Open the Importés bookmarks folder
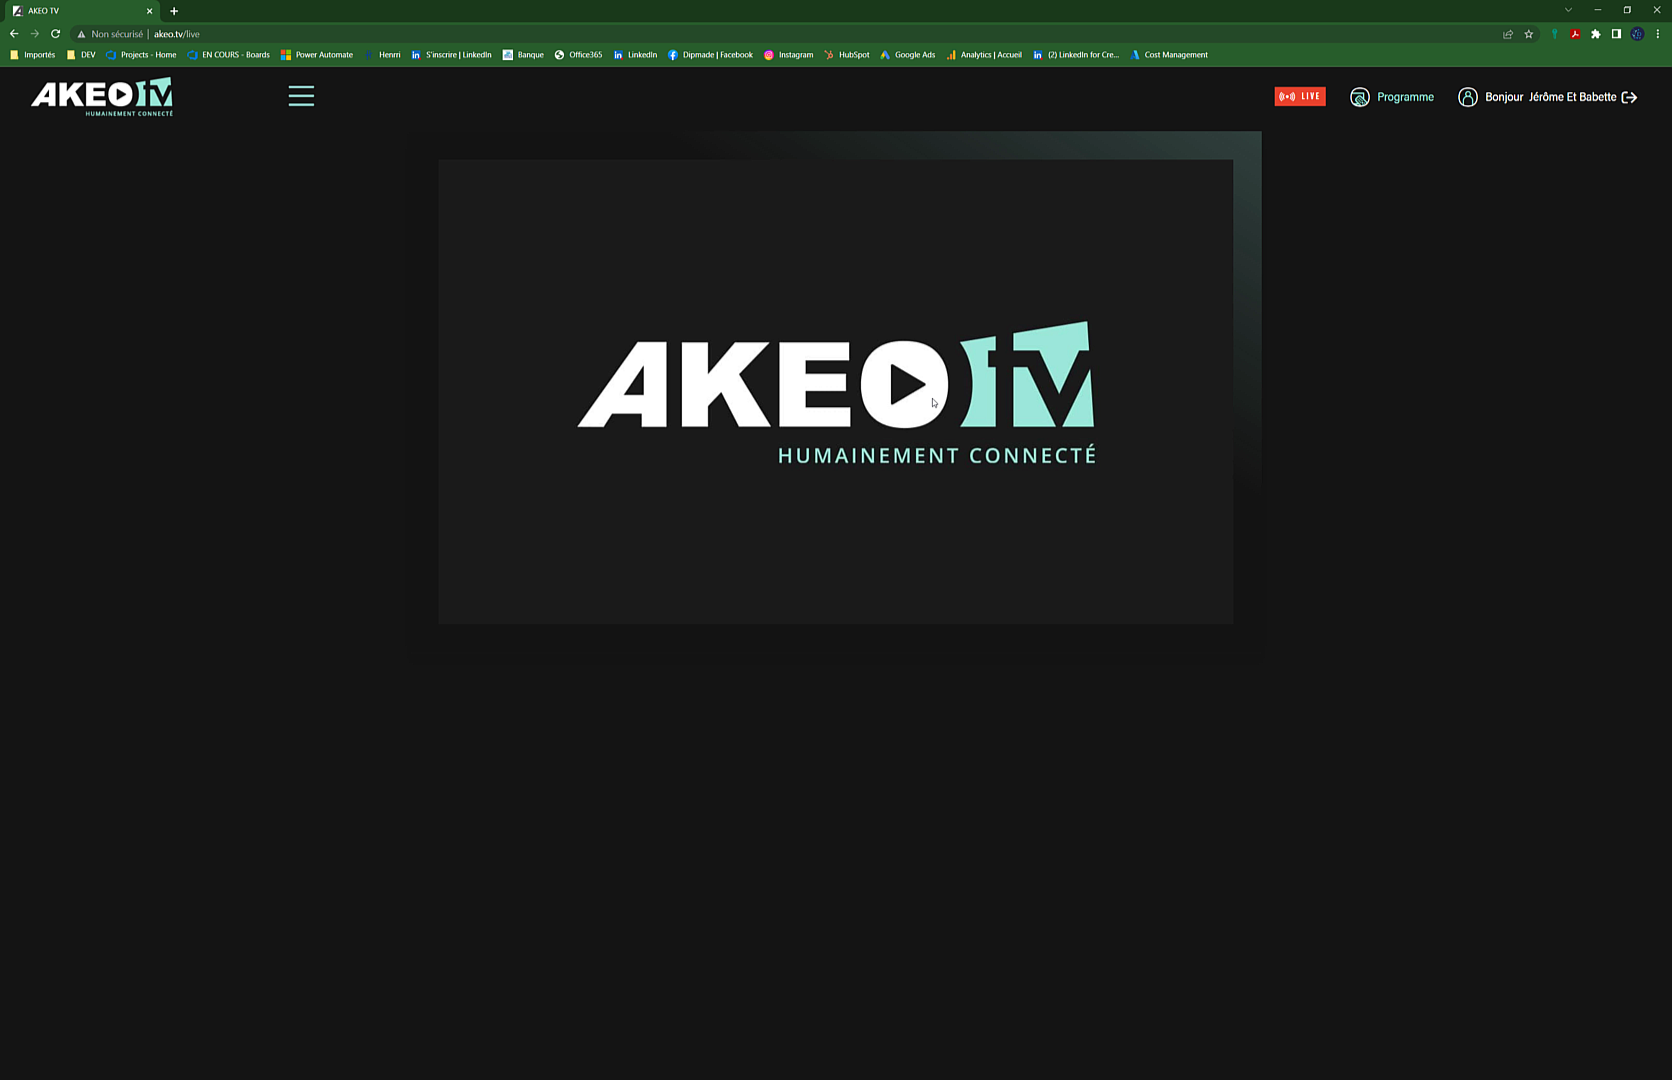 tap(33, 55)
